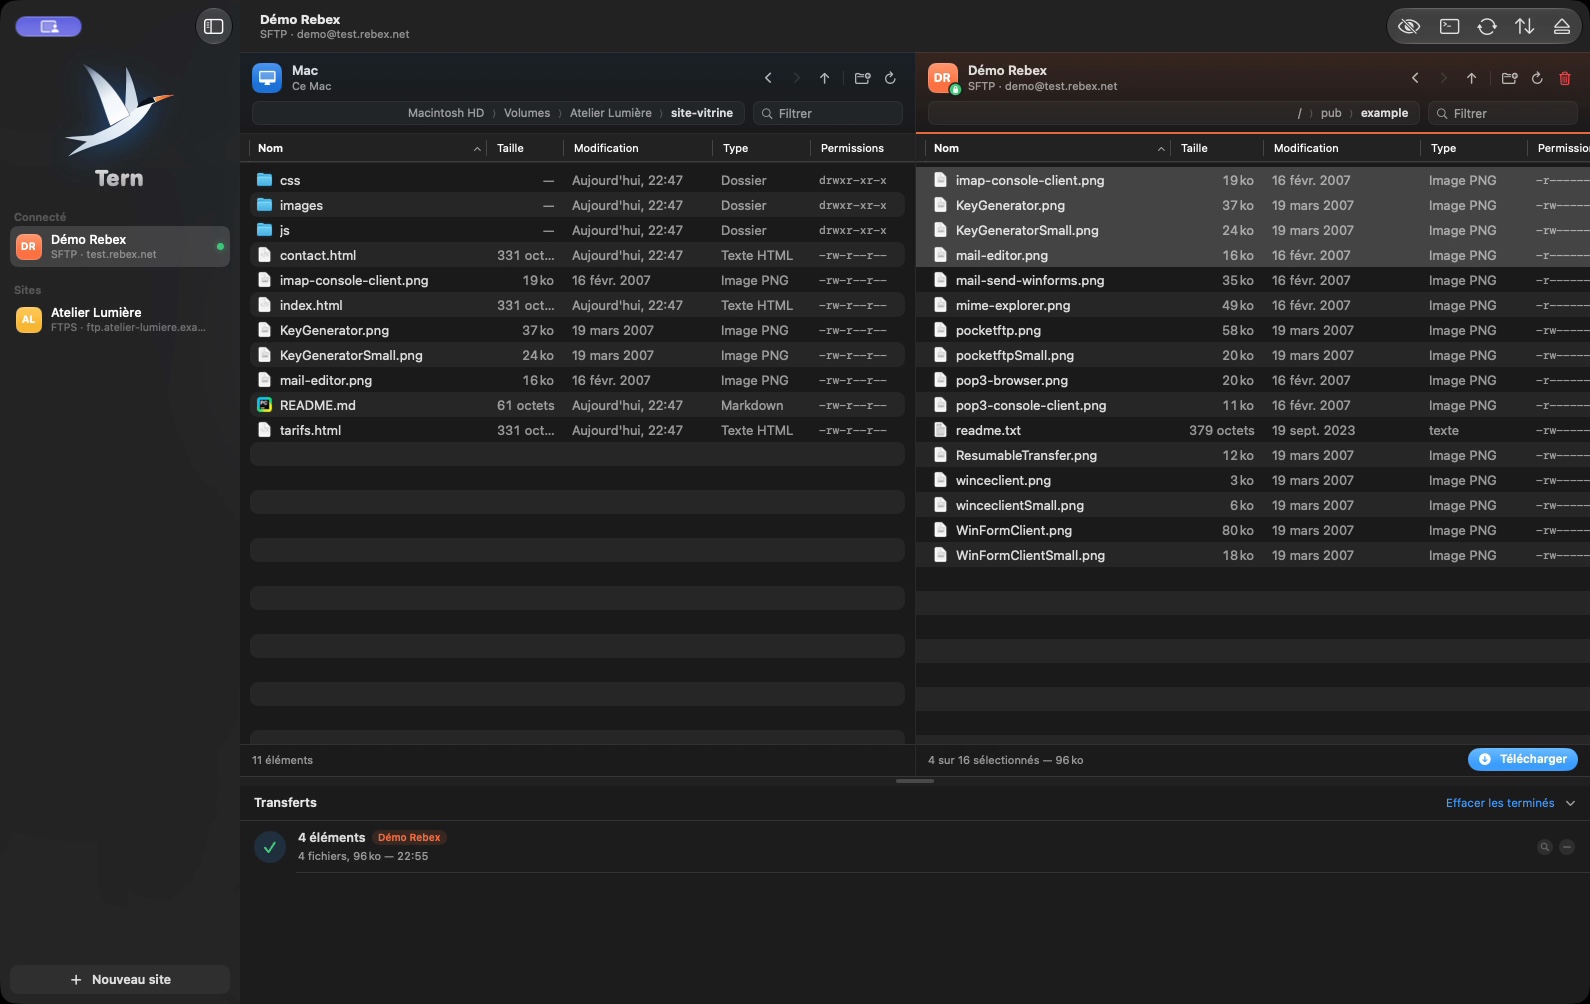This screenshot has height=1004, width=1590.
Task: Open the Atelier Lumière site in the sidebar
Action: point(120,319)
